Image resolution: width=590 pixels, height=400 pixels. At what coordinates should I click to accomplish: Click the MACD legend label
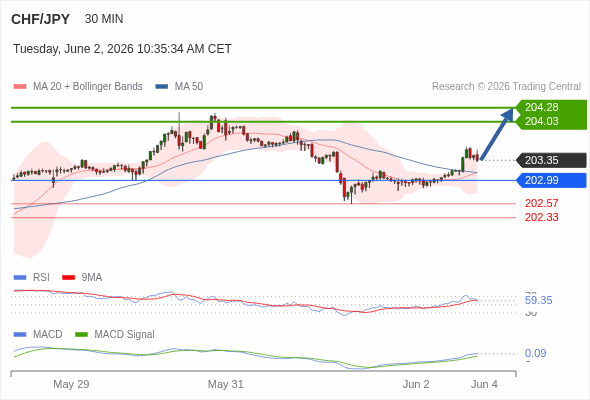pos(48,334)
